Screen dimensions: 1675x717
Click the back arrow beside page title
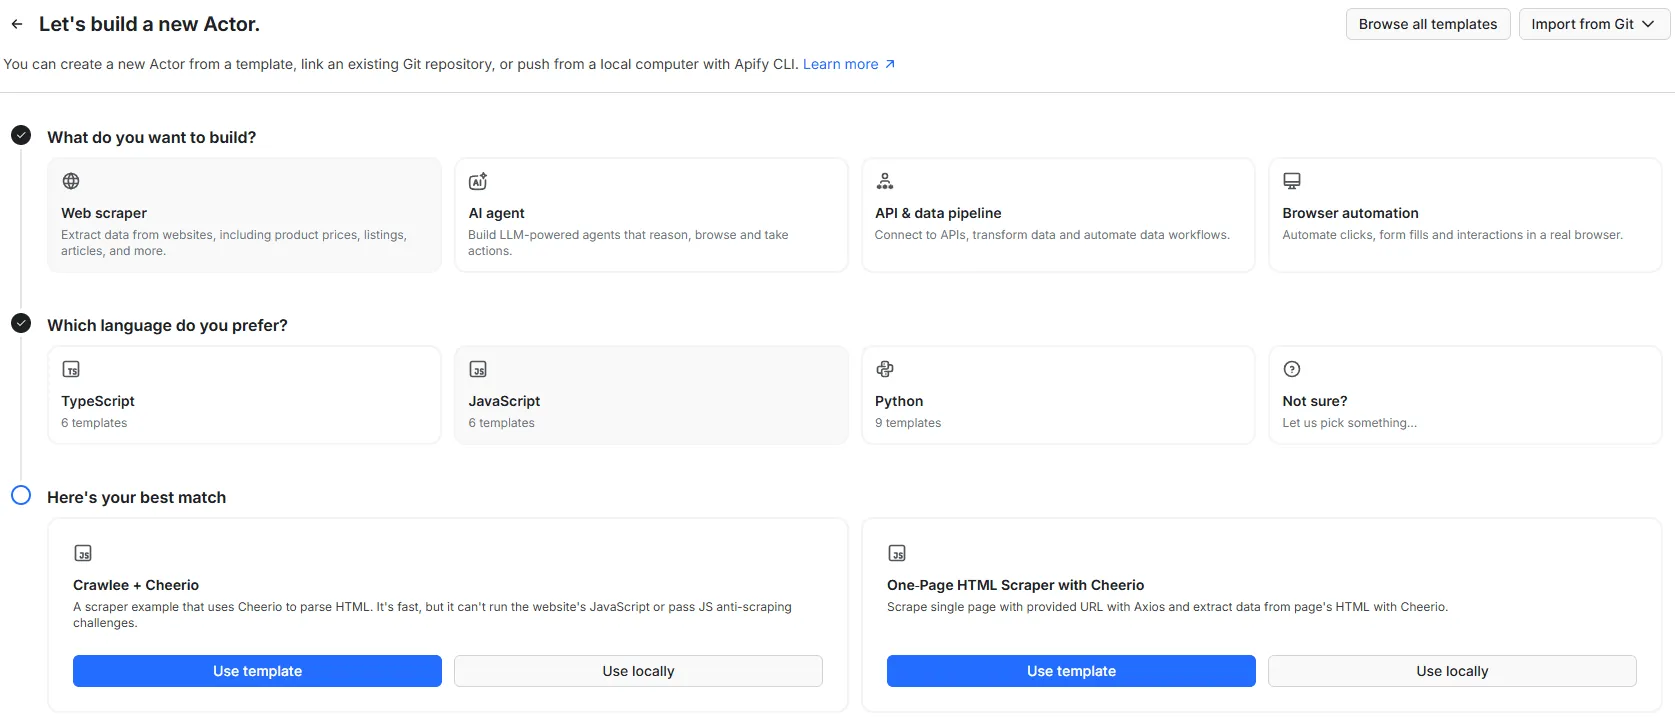click(x=17, y=24)
